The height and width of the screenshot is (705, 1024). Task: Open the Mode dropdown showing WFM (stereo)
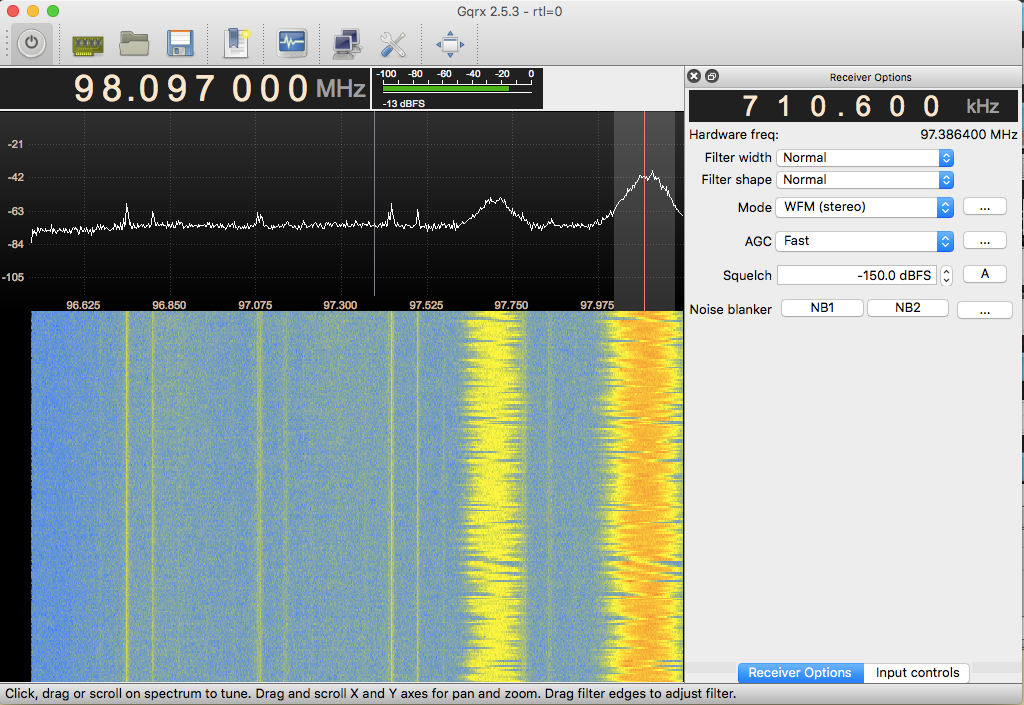point(864,207)
